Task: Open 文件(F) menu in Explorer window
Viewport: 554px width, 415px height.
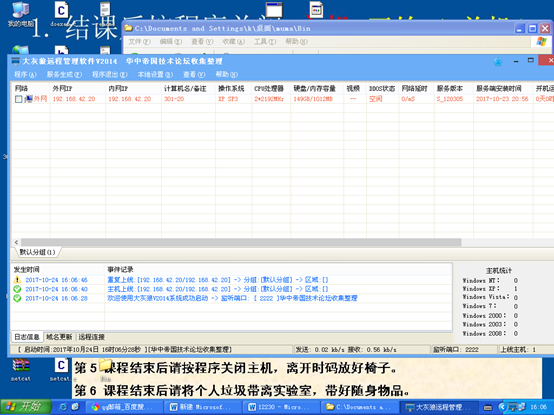Action: [x=139, y=42]
